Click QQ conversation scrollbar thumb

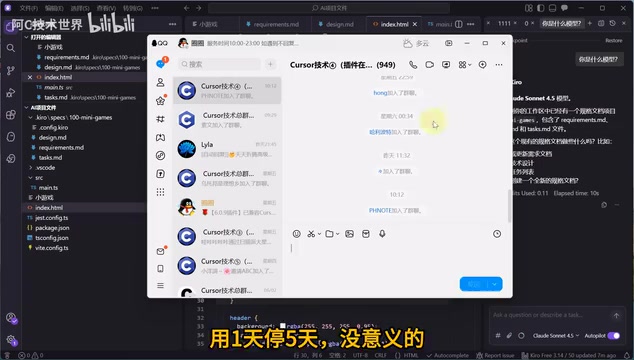click(x=509, y=205)
